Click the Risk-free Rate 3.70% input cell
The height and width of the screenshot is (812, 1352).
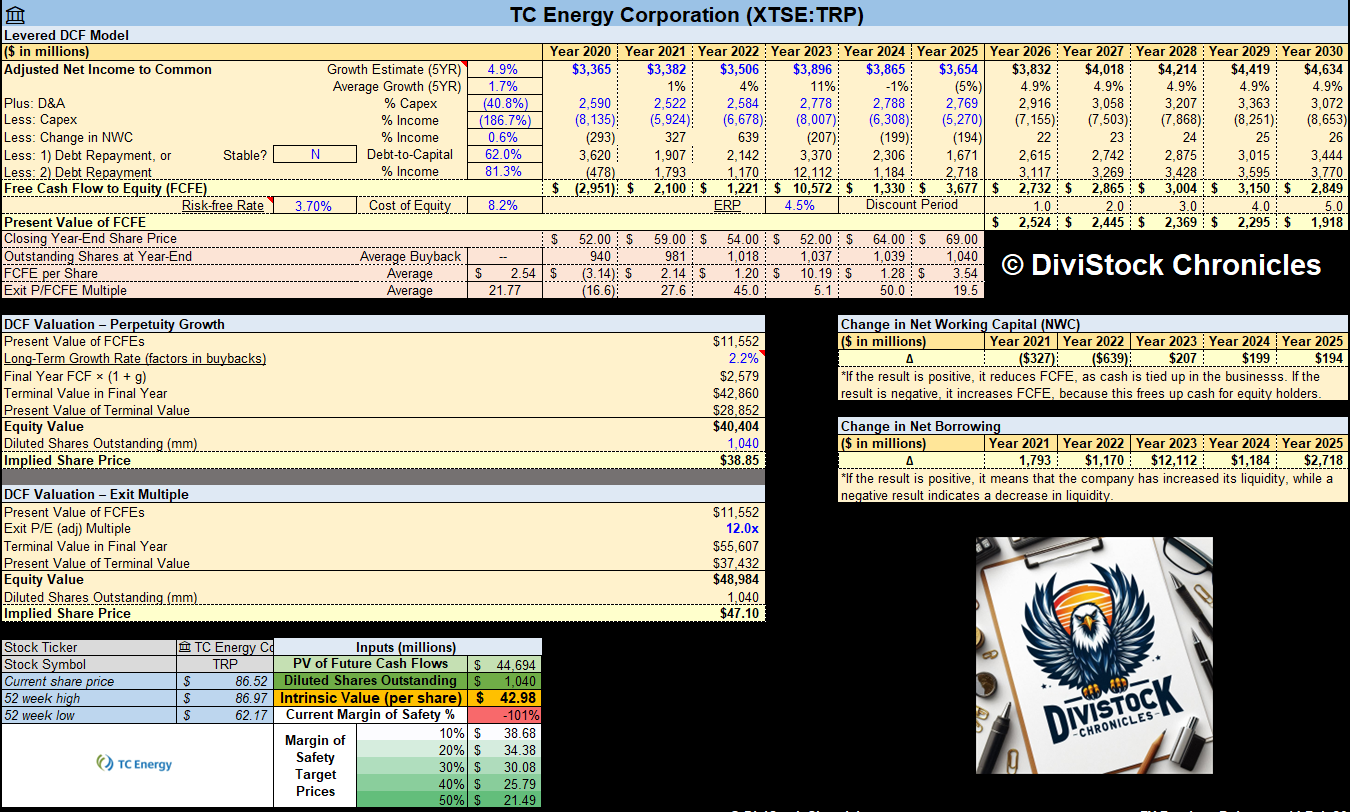pyautogui.click(x=315, y=205)
